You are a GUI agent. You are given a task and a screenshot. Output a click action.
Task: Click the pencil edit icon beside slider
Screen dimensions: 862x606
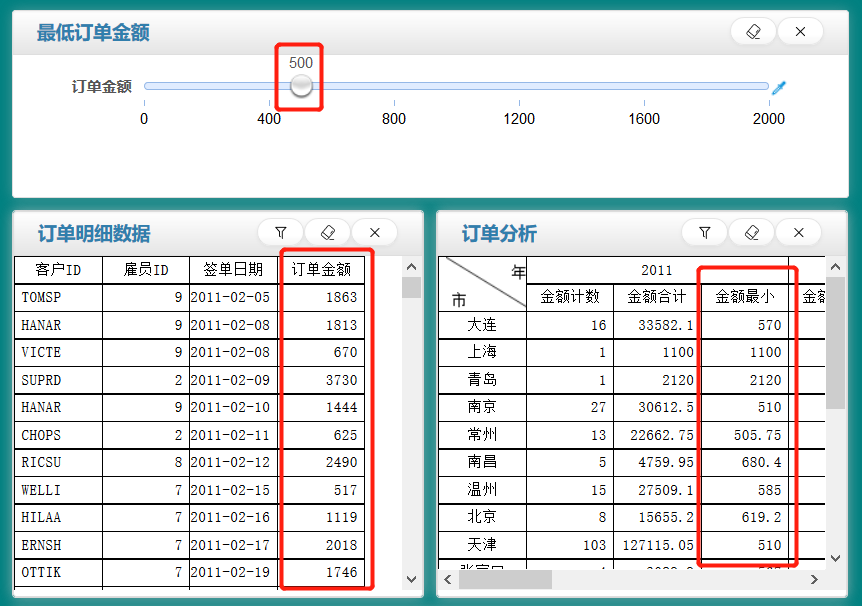[779, 87]
